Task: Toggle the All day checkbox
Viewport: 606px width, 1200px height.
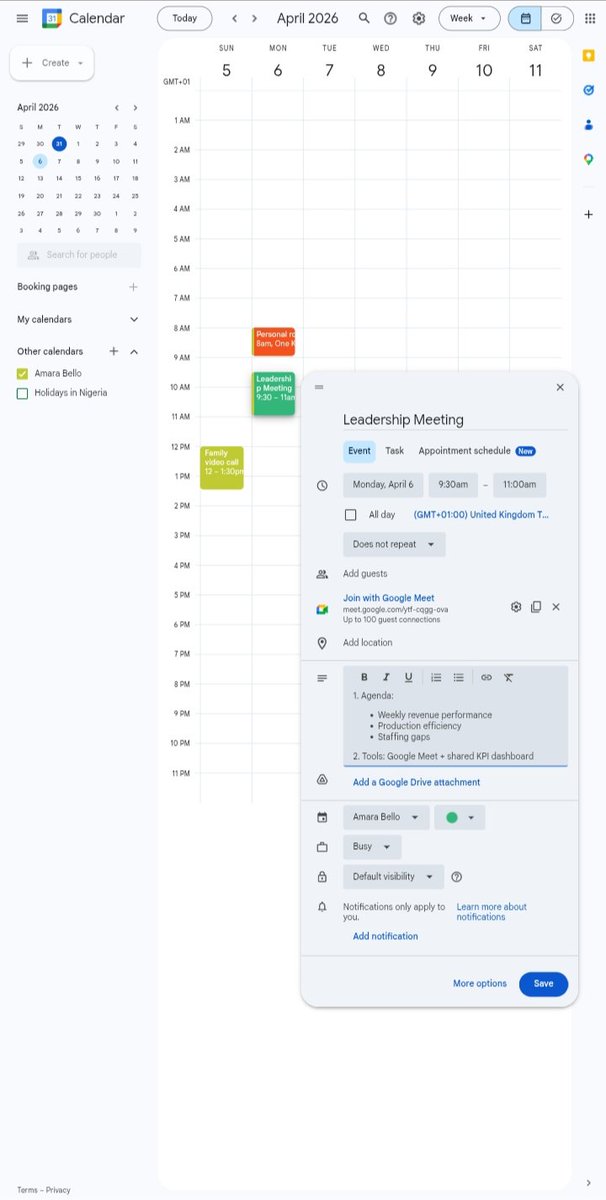Action: [350, 515]
